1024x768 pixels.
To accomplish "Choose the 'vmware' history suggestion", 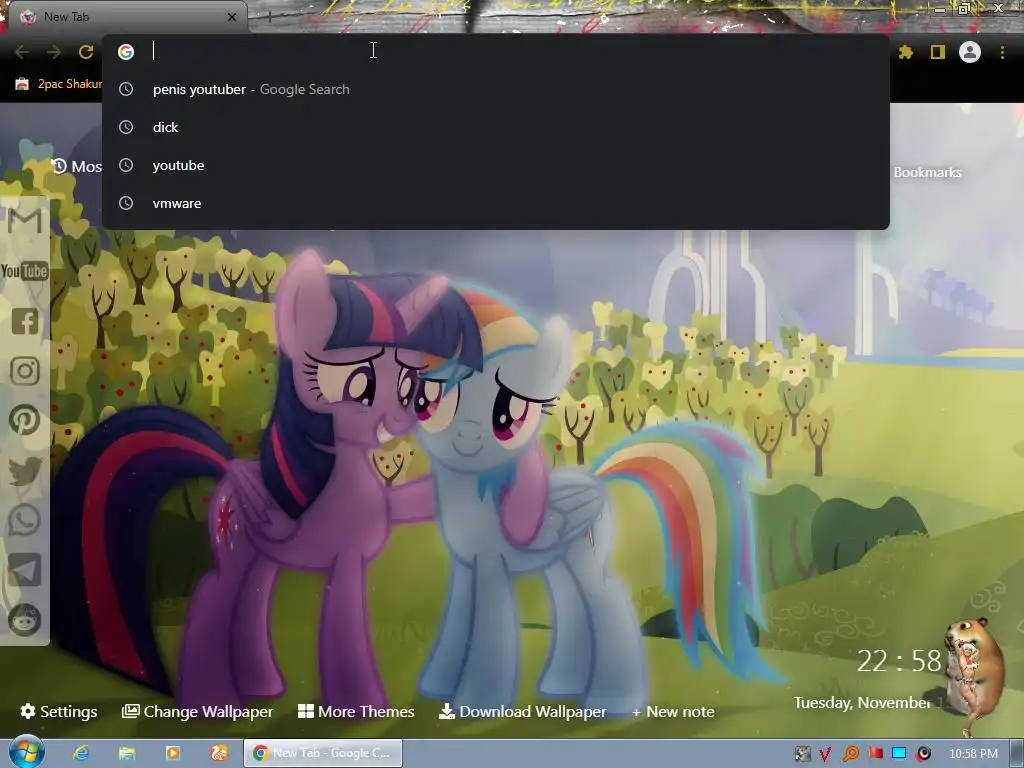I will [x=496, y=203].
